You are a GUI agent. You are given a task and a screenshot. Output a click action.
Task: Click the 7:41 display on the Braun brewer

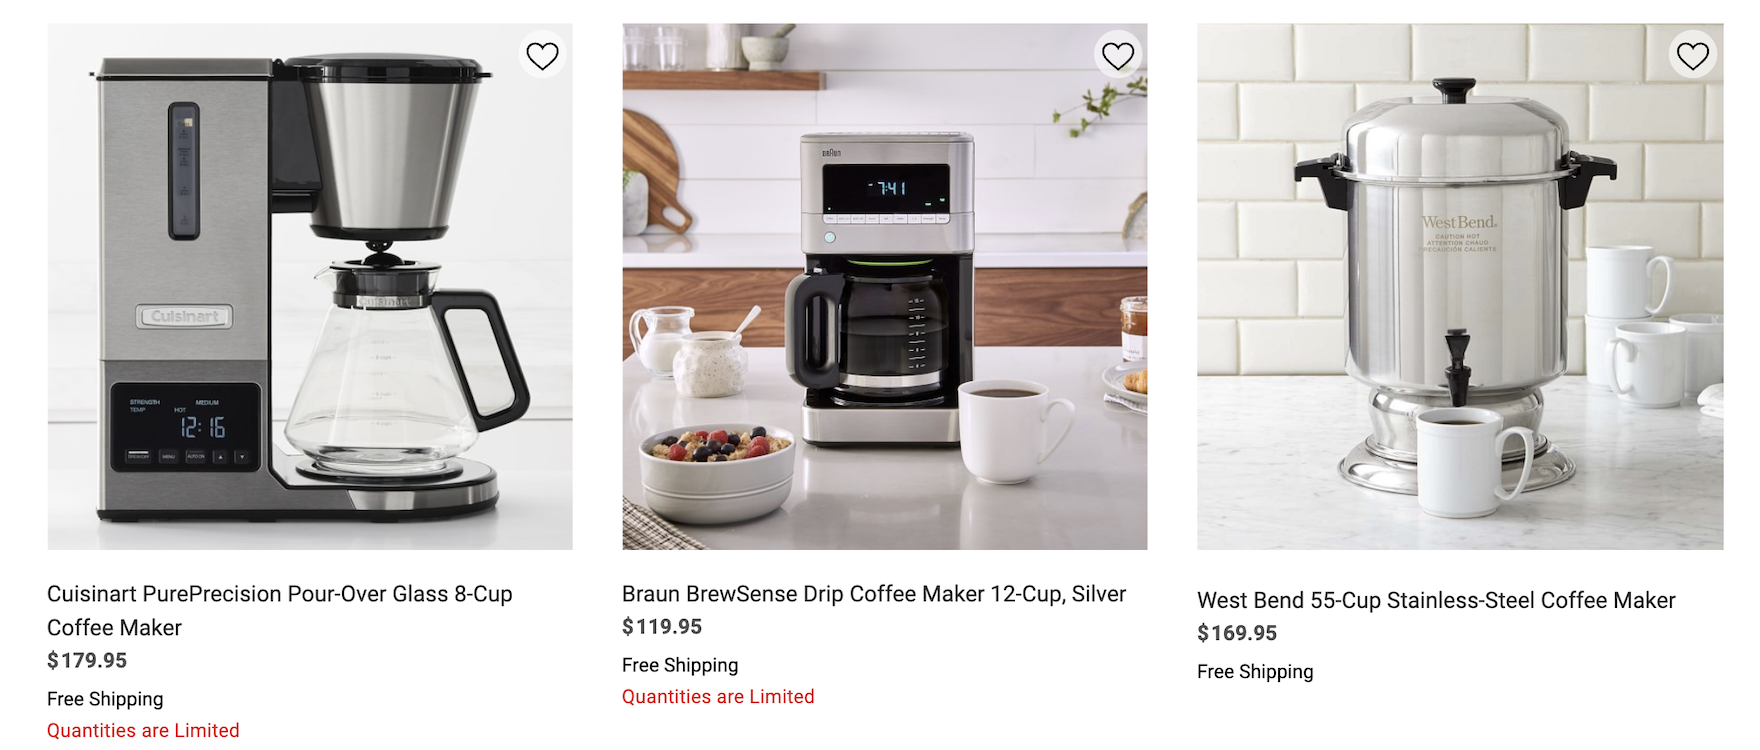click(x=886, y=188)
